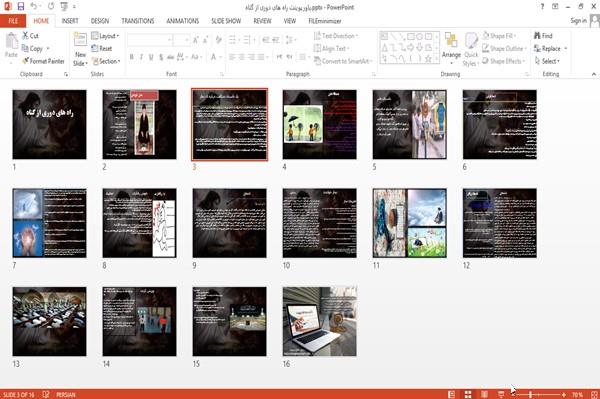The width and height of the screenshot is (600, 399).
Task: Open the Clipboard dialog launcher
Action: click(66, 74)
